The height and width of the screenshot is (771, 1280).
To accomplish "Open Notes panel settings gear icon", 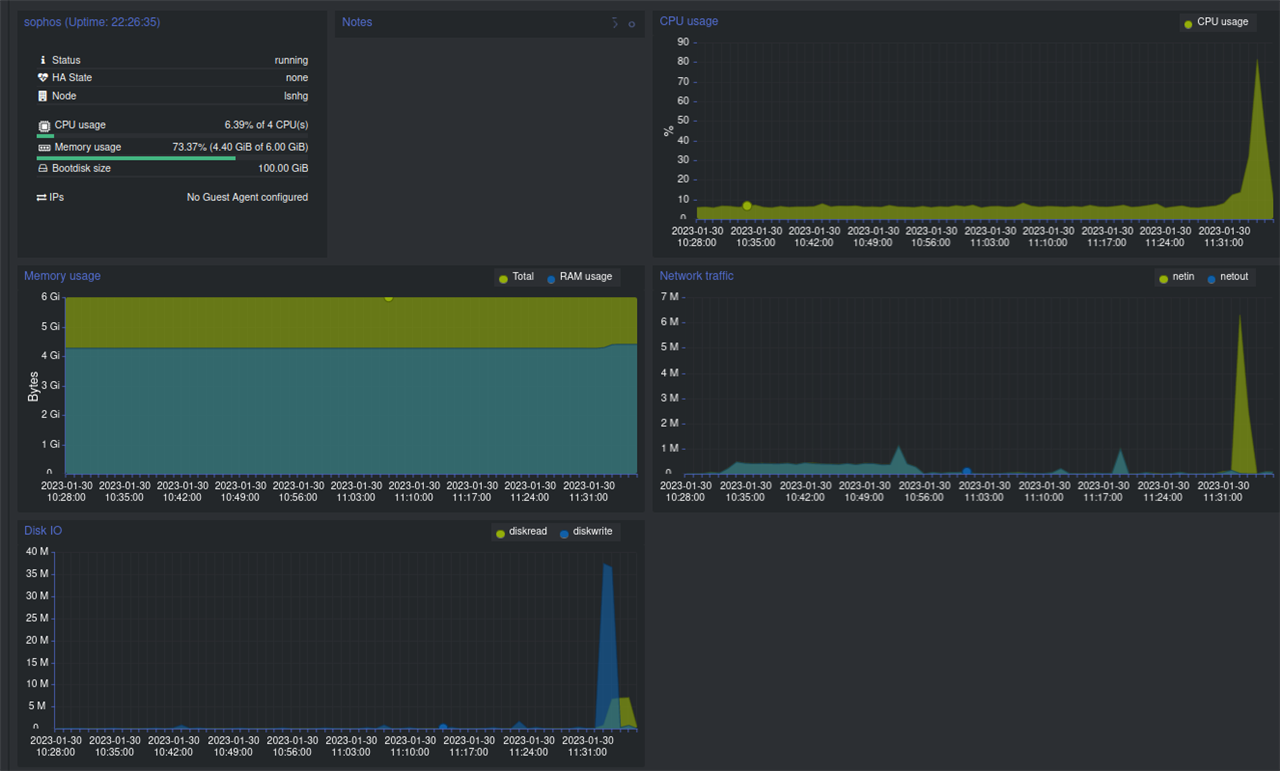I will pyautogui.click(x=632, y=24).
